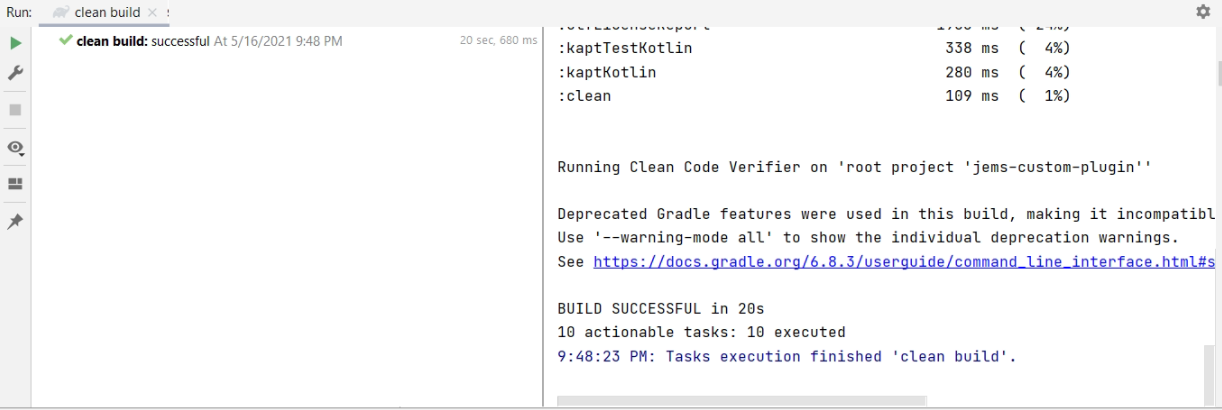Select 'clean build: successful' tree node
The image size is (1222, 410).
(143, 41)
